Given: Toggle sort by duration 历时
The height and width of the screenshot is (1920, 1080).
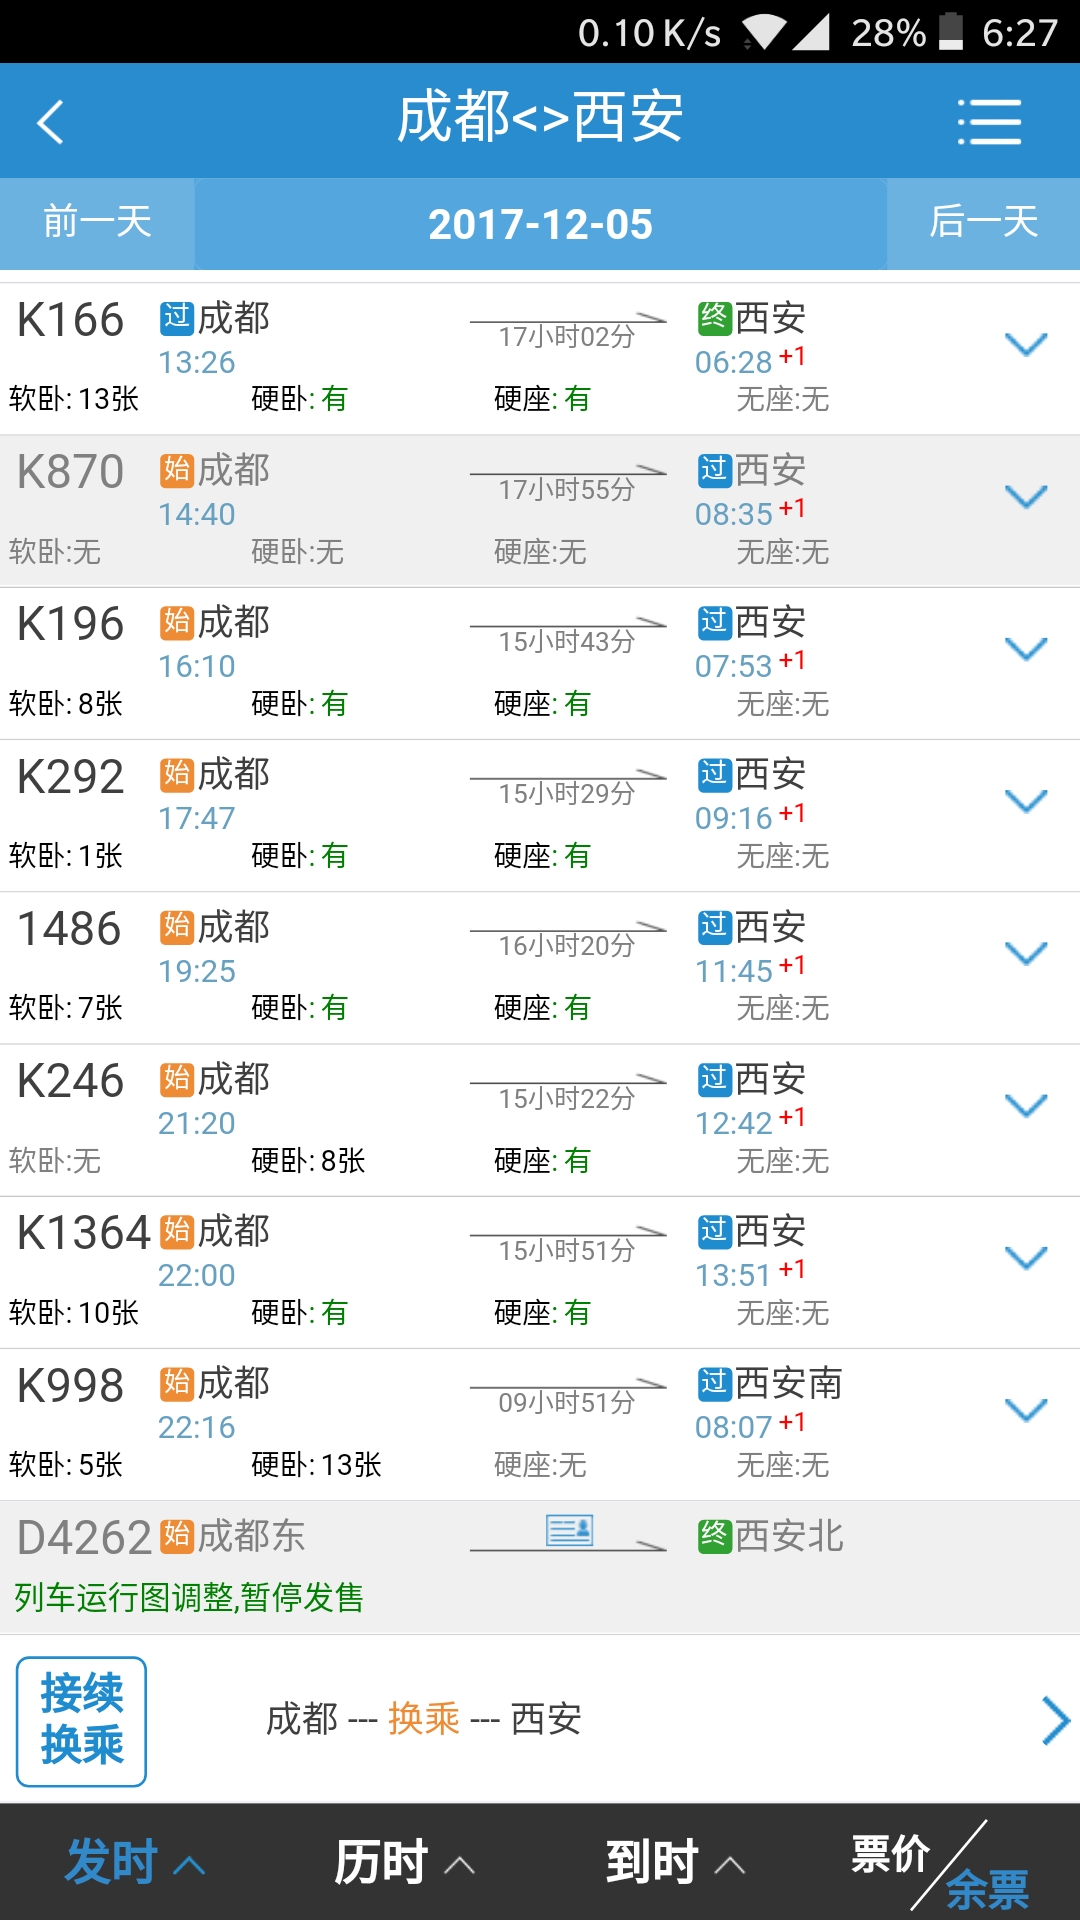Looking at the screenshot, I should 405,1862.
